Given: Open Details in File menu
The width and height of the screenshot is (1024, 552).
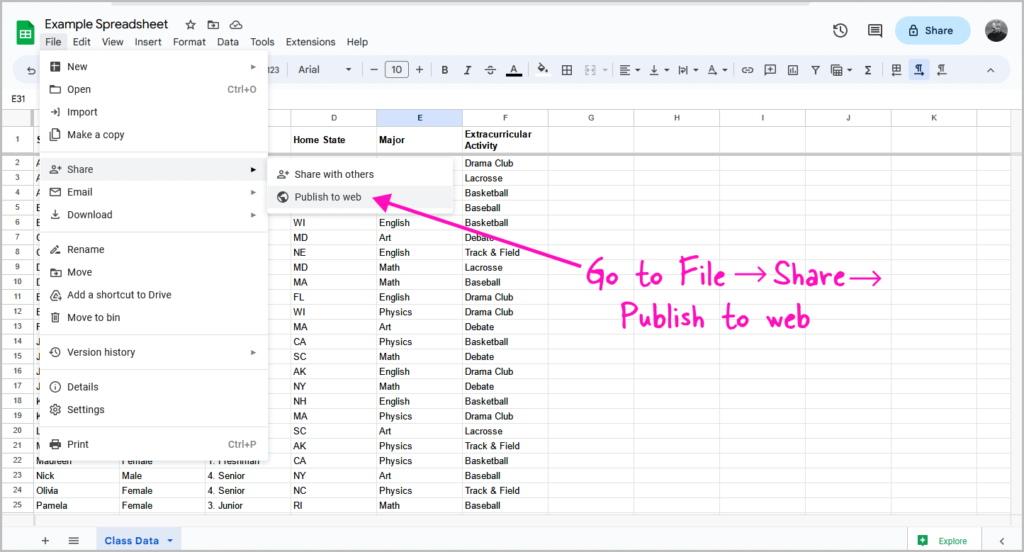Looking at the screenshot, I should click(153, 387).
